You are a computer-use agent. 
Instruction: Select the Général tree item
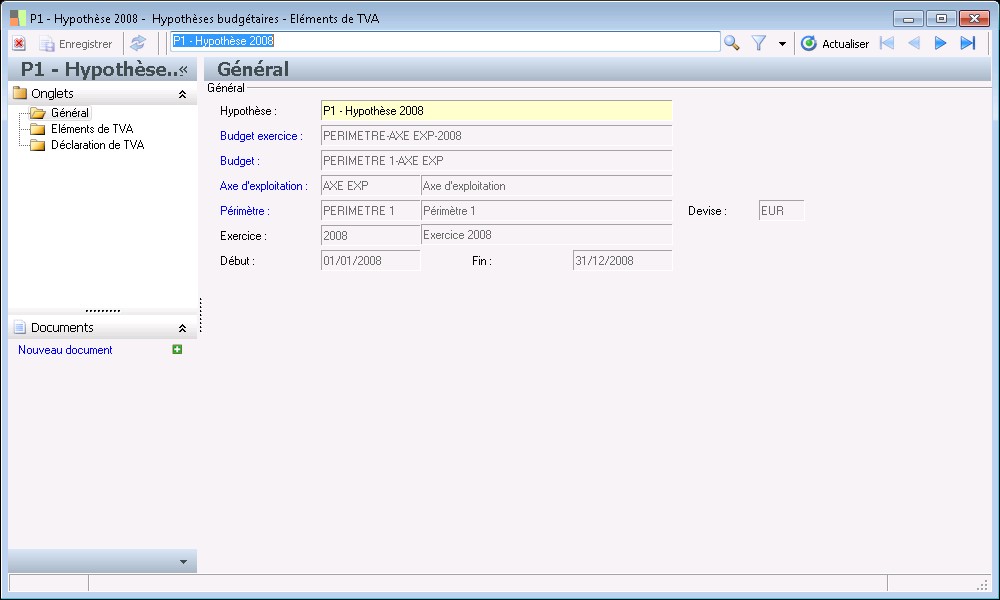[70, 113]
